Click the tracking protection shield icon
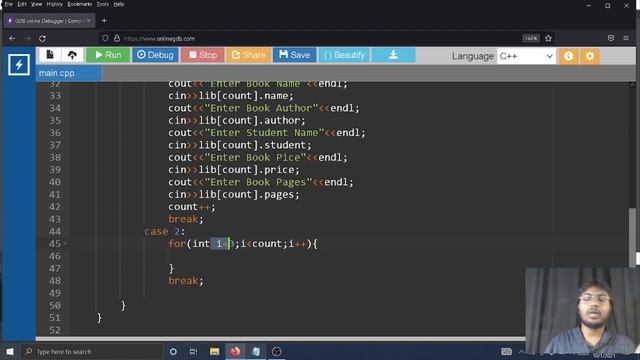Image resolution: width=640 pixels, height=360 pixels. [105, 38]
